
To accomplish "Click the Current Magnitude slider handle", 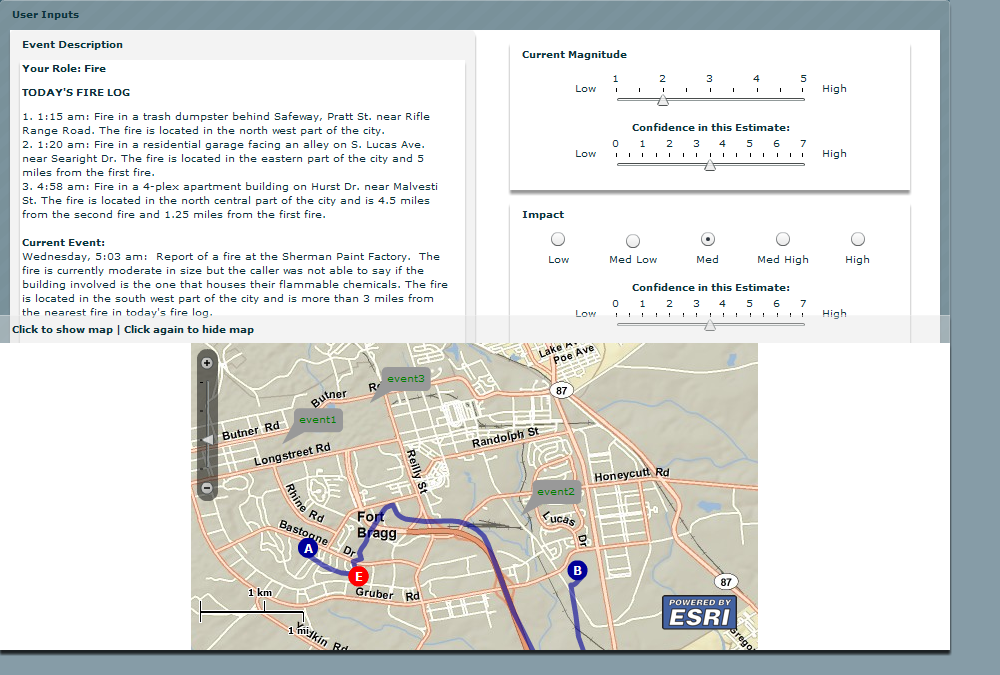I will (663, 100).
